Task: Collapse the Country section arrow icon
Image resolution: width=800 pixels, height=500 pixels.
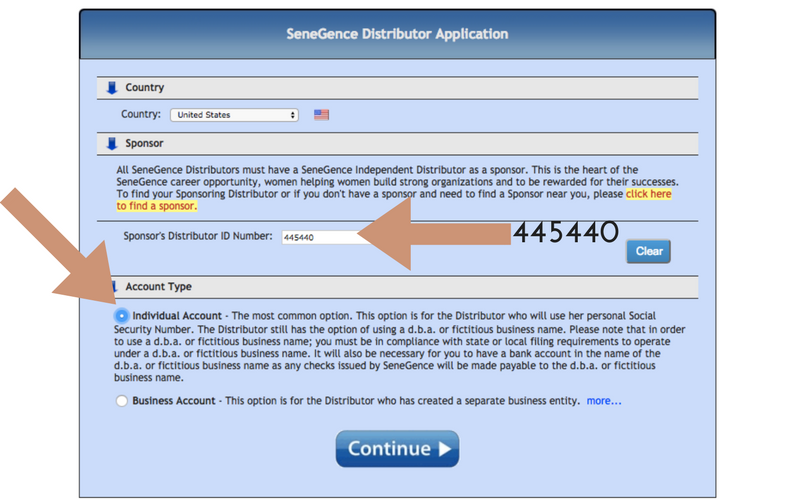Action: pos(112,88)
